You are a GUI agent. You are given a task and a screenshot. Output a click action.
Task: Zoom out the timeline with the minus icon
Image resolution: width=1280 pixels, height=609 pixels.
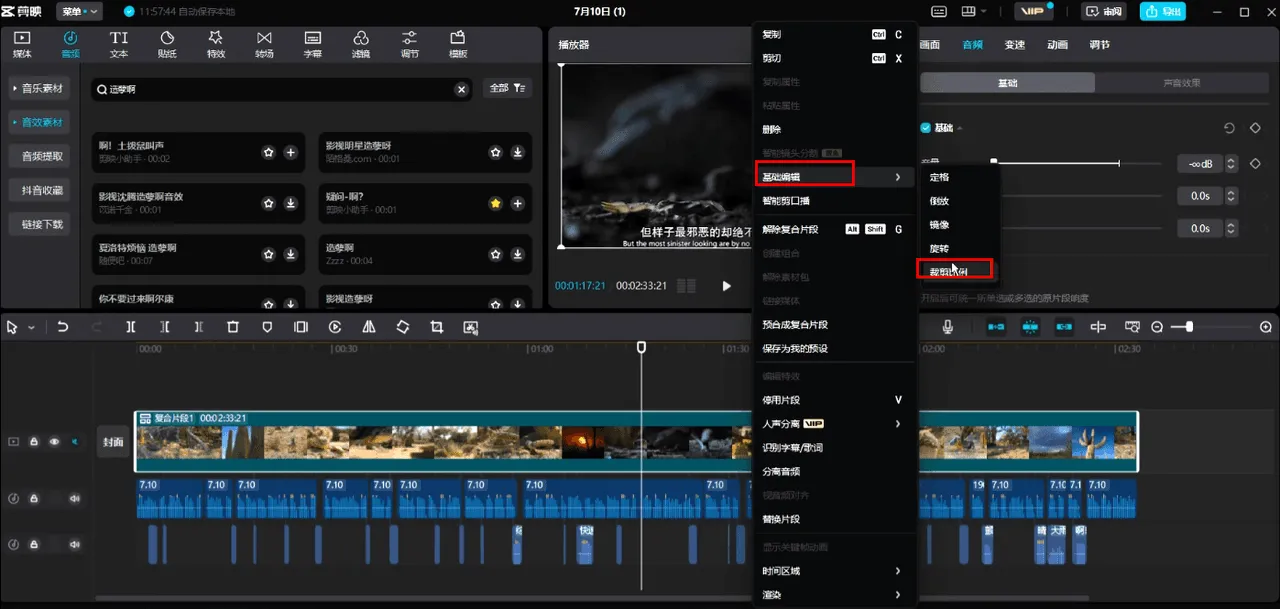pyautogui.click(x=1157, y=327)
